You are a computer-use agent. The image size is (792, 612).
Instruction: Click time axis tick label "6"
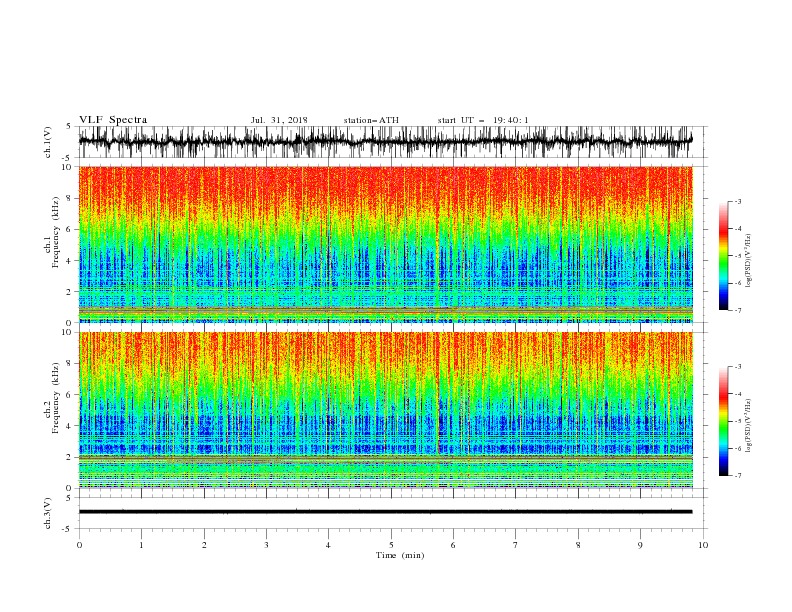pyautogui.click(x=453, y=545)
